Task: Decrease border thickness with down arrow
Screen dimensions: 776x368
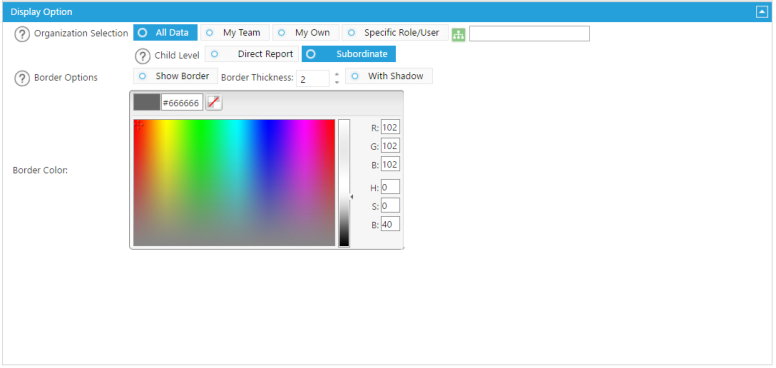Action: coord(337,83)
